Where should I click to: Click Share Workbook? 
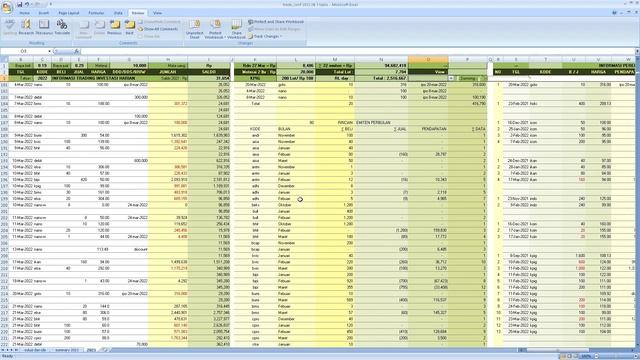(236, 29)
